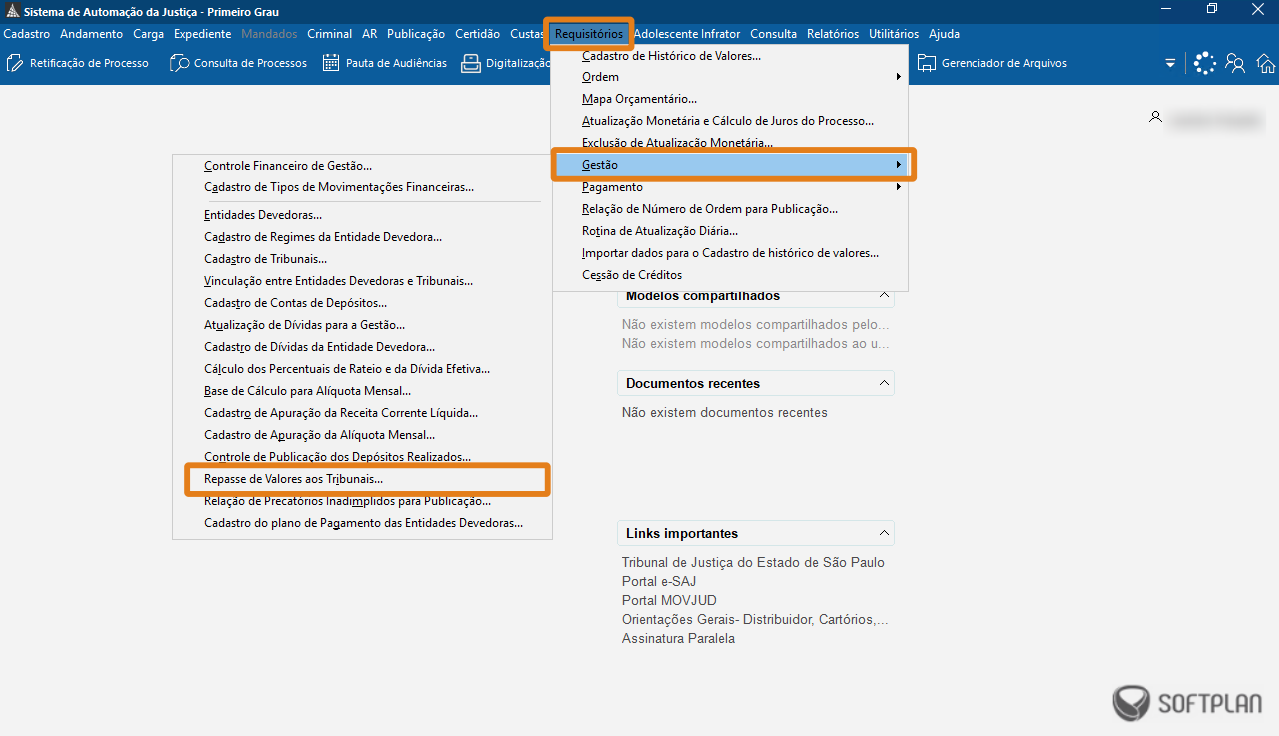Open the Assinatura Paralela link
The image size is (1279, 736).
(678, 638)
